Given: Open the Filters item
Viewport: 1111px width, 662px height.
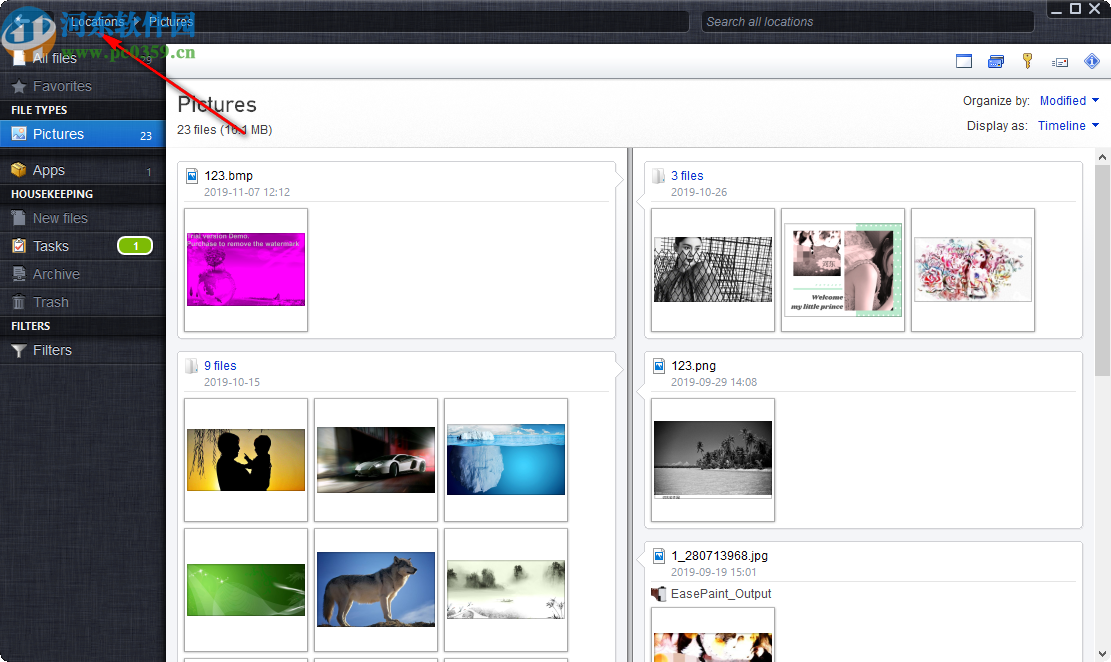Looking at the screenshot, I should click(x=82, y=350).
